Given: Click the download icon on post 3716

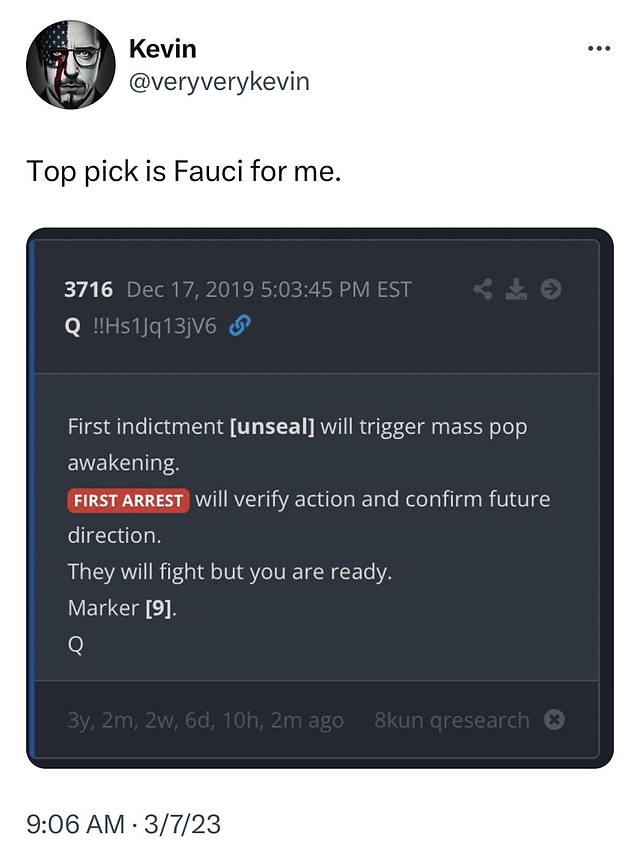Looking at the screenshot, I should tap(516, 289).
